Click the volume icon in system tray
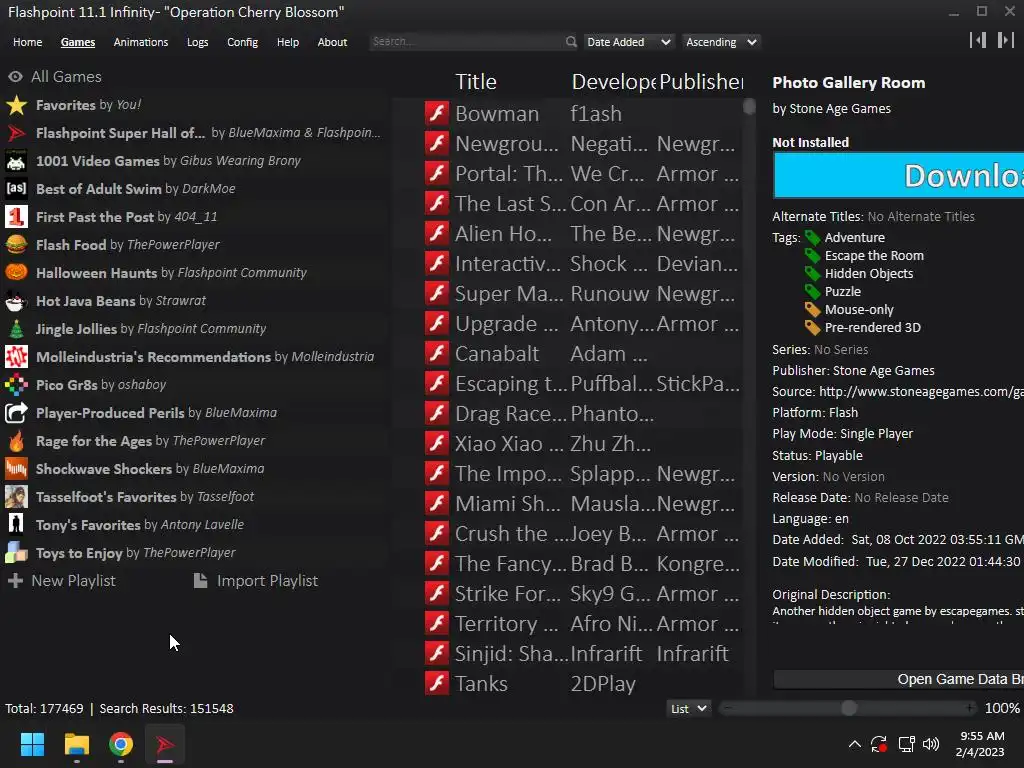This screenshot has width=1024, height=768. point(931,744)
